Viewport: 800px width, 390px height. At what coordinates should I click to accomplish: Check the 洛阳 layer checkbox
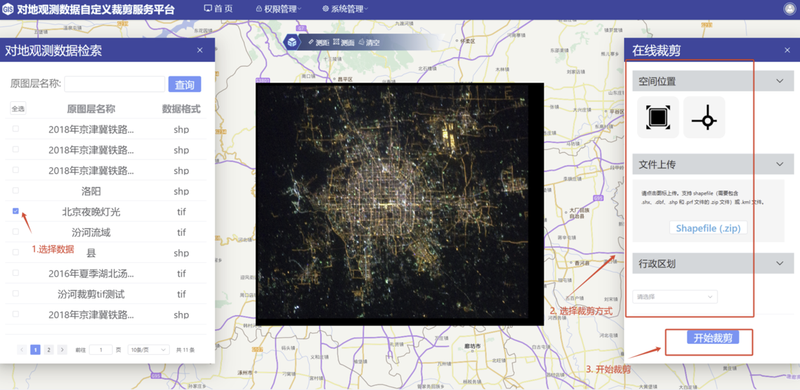[x=15, y=190]
